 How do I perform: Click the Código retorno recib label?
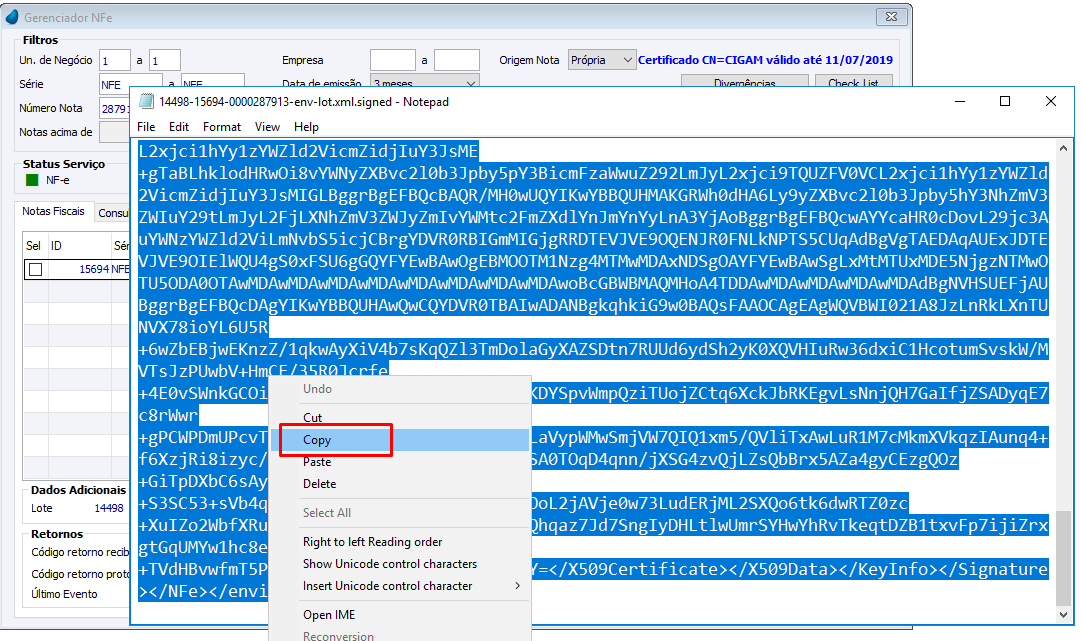[80, 552]
